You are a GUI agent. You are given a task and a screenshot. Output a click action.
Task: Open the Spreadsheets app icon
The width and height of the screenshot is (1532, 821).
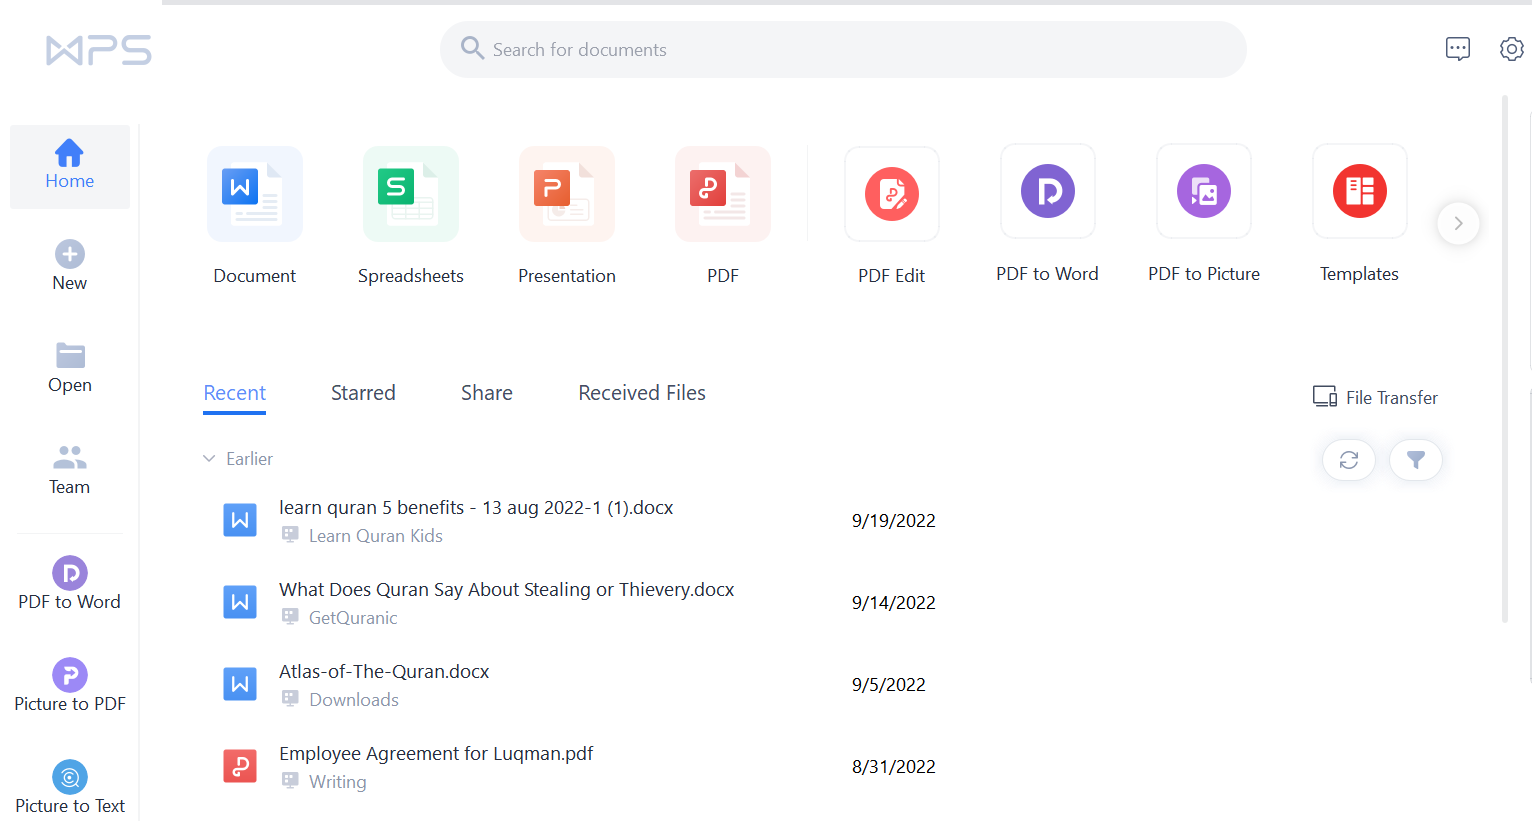click(411, 194)
